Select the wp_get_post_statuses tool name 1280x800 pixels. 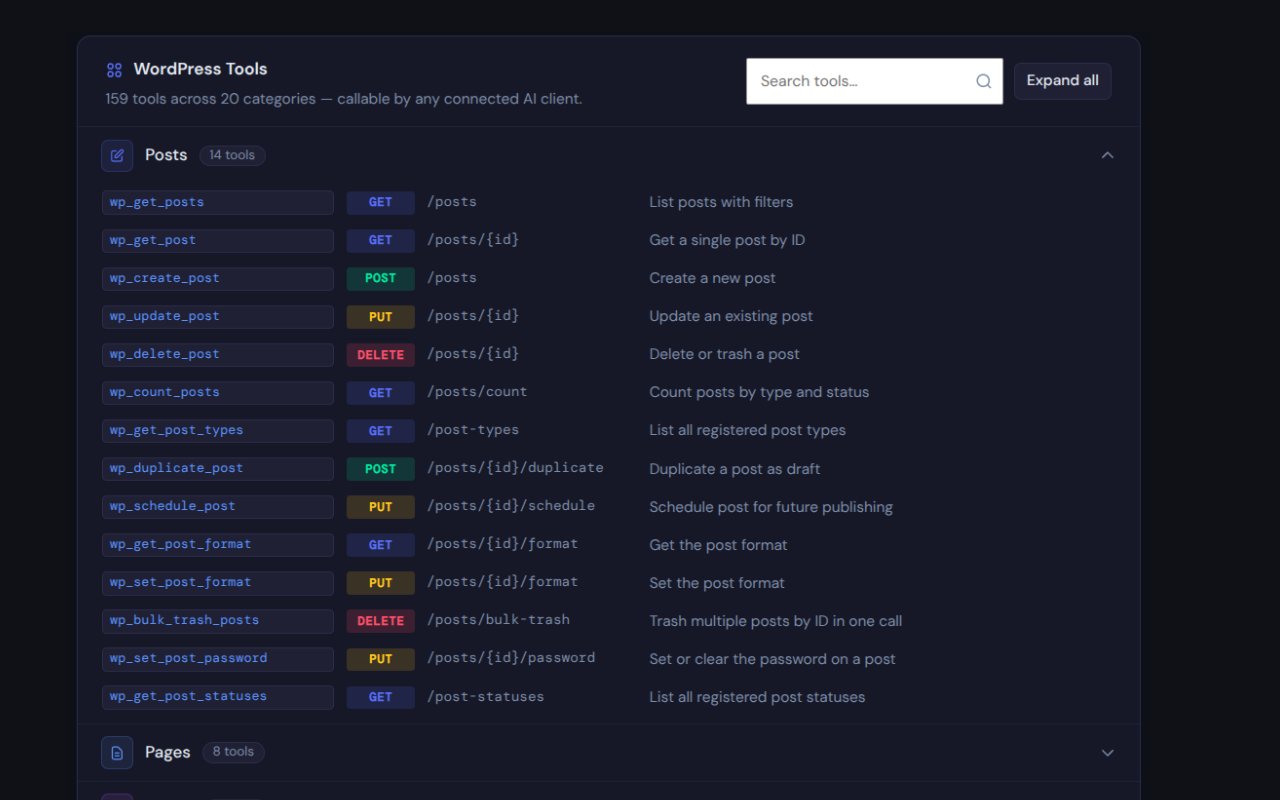click(x=218, y=696)
